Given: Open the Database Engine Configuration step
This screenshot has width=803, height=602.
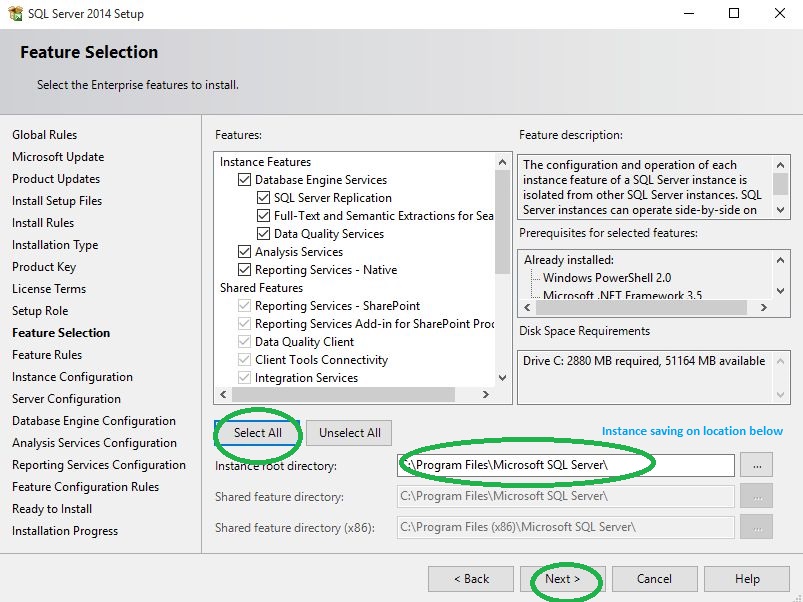Looking at the screenshot, I should [x=94, y=421].
